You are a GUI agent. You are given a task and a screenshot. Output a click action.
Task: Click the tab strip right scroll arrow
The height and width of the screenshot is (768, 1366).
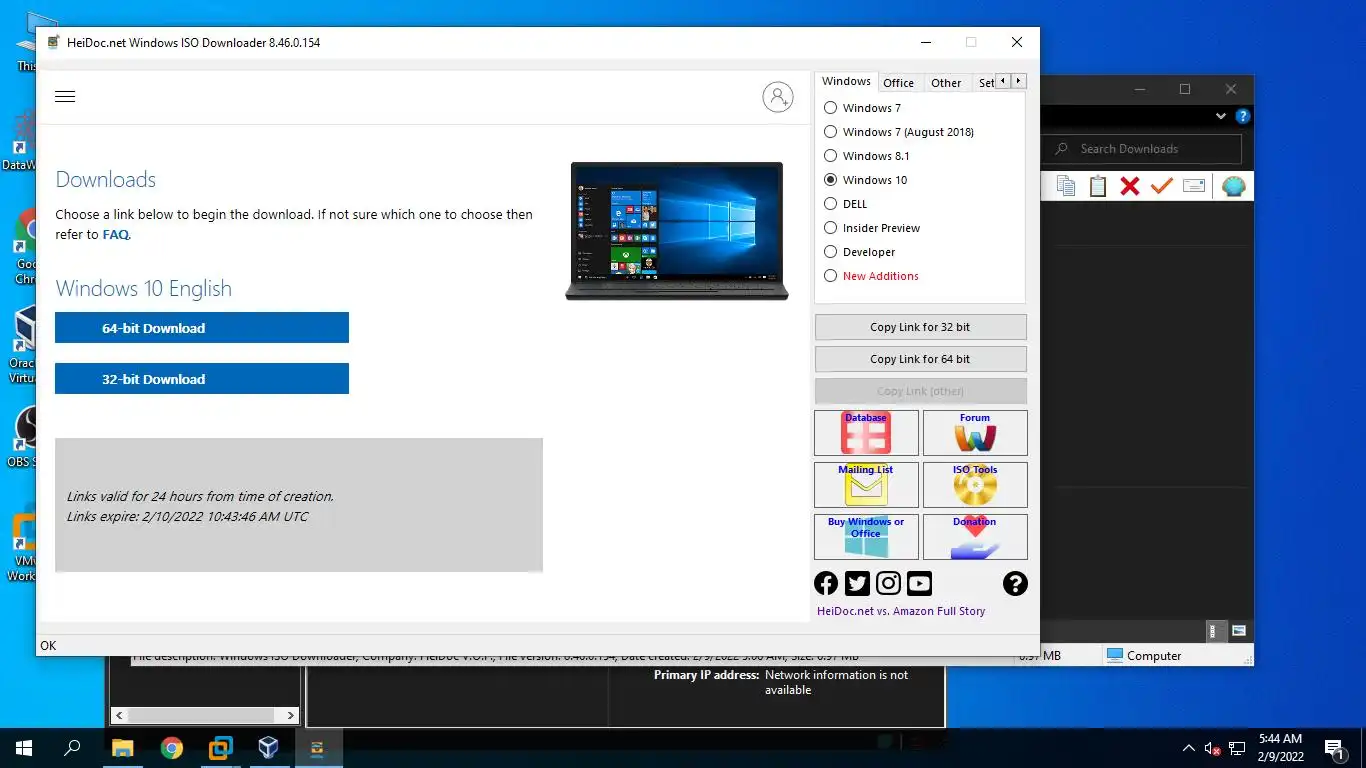(x=1019, y=81)
